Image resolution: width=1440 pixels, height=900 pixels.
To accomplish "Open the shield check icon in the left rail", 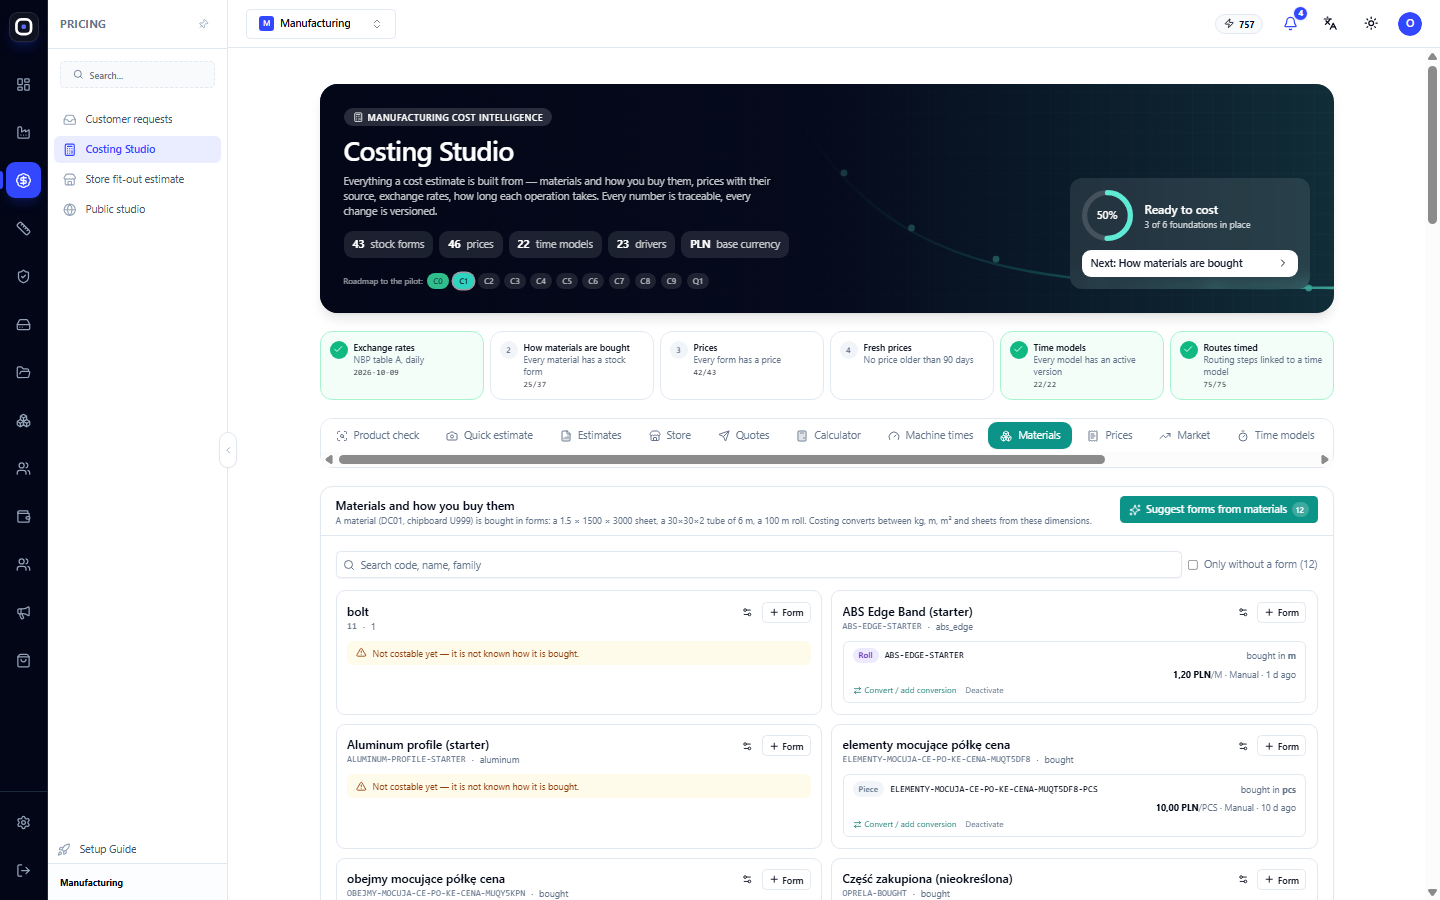I will pos(24,277).
